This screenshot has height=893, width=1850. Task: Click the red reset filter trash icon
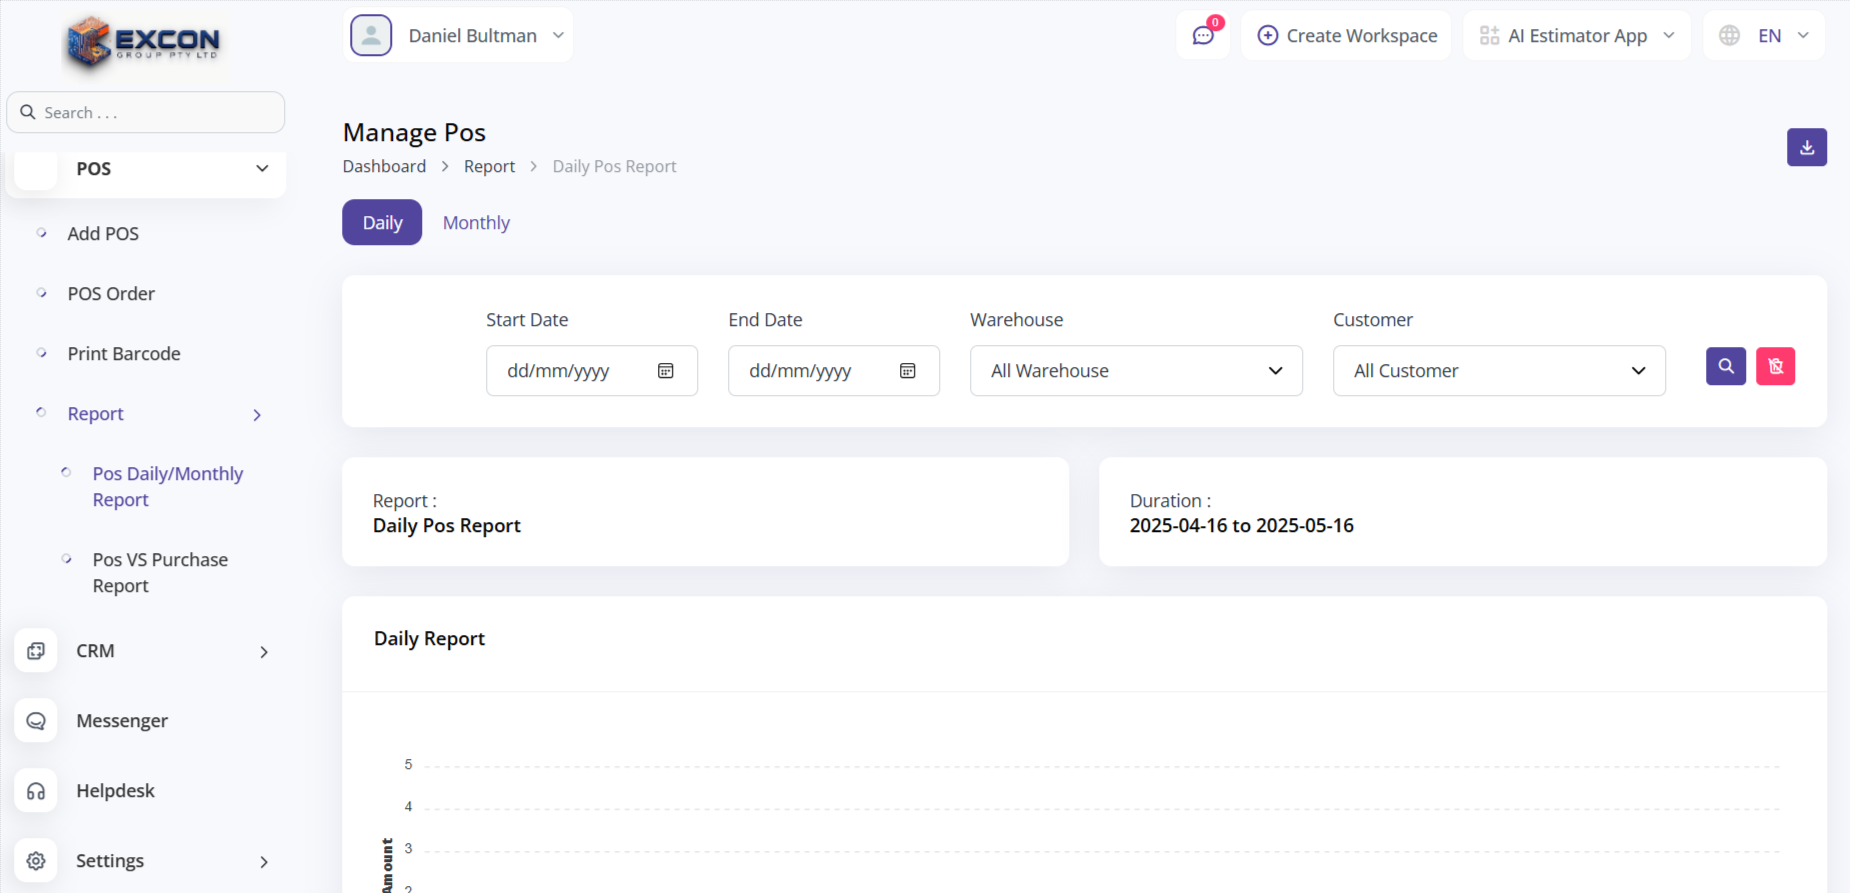pos(1775,367)
